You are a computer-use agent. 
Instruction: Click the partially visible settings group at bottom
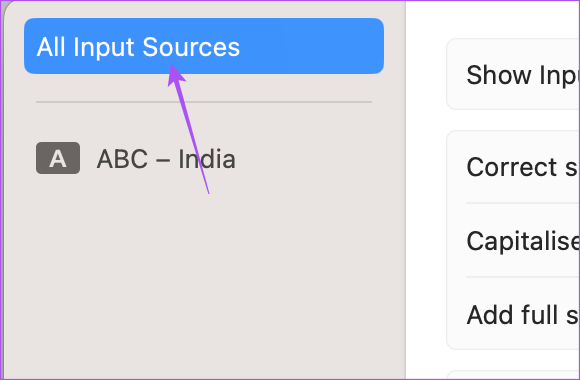pyautogui.click(x=513, y=374)
